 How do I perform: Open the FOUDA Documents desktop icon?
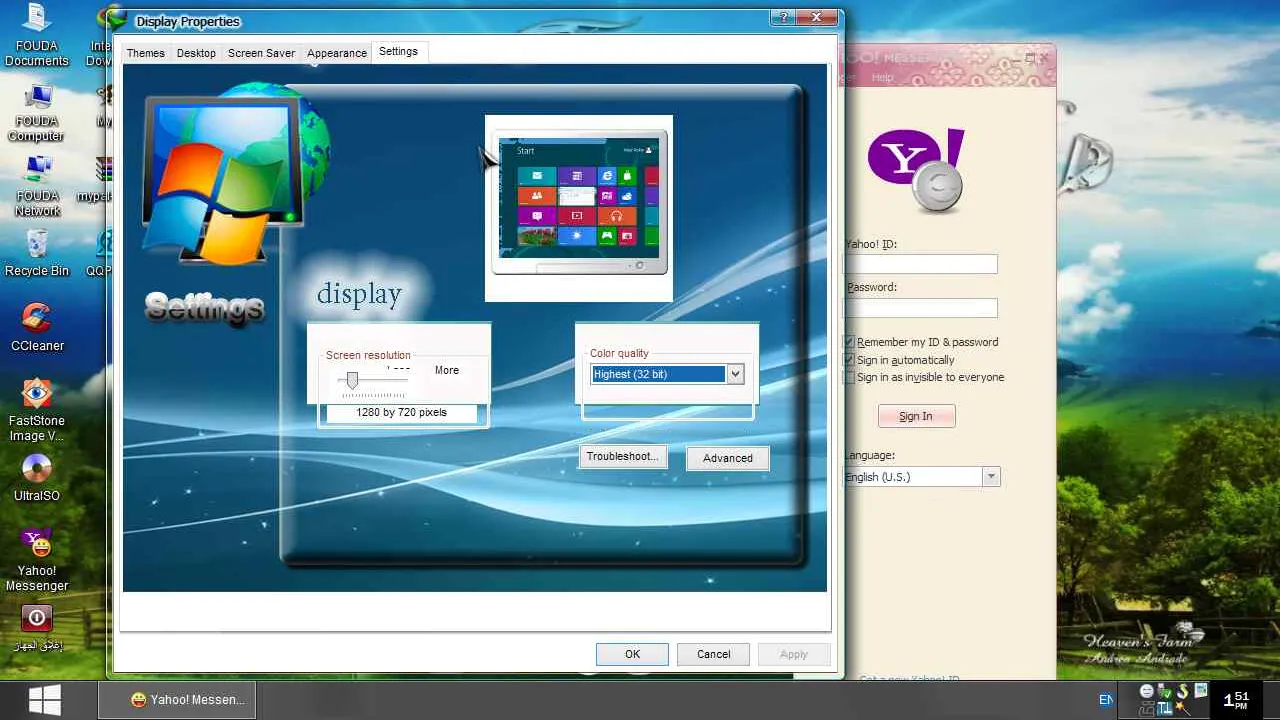(x=36, y=36)
